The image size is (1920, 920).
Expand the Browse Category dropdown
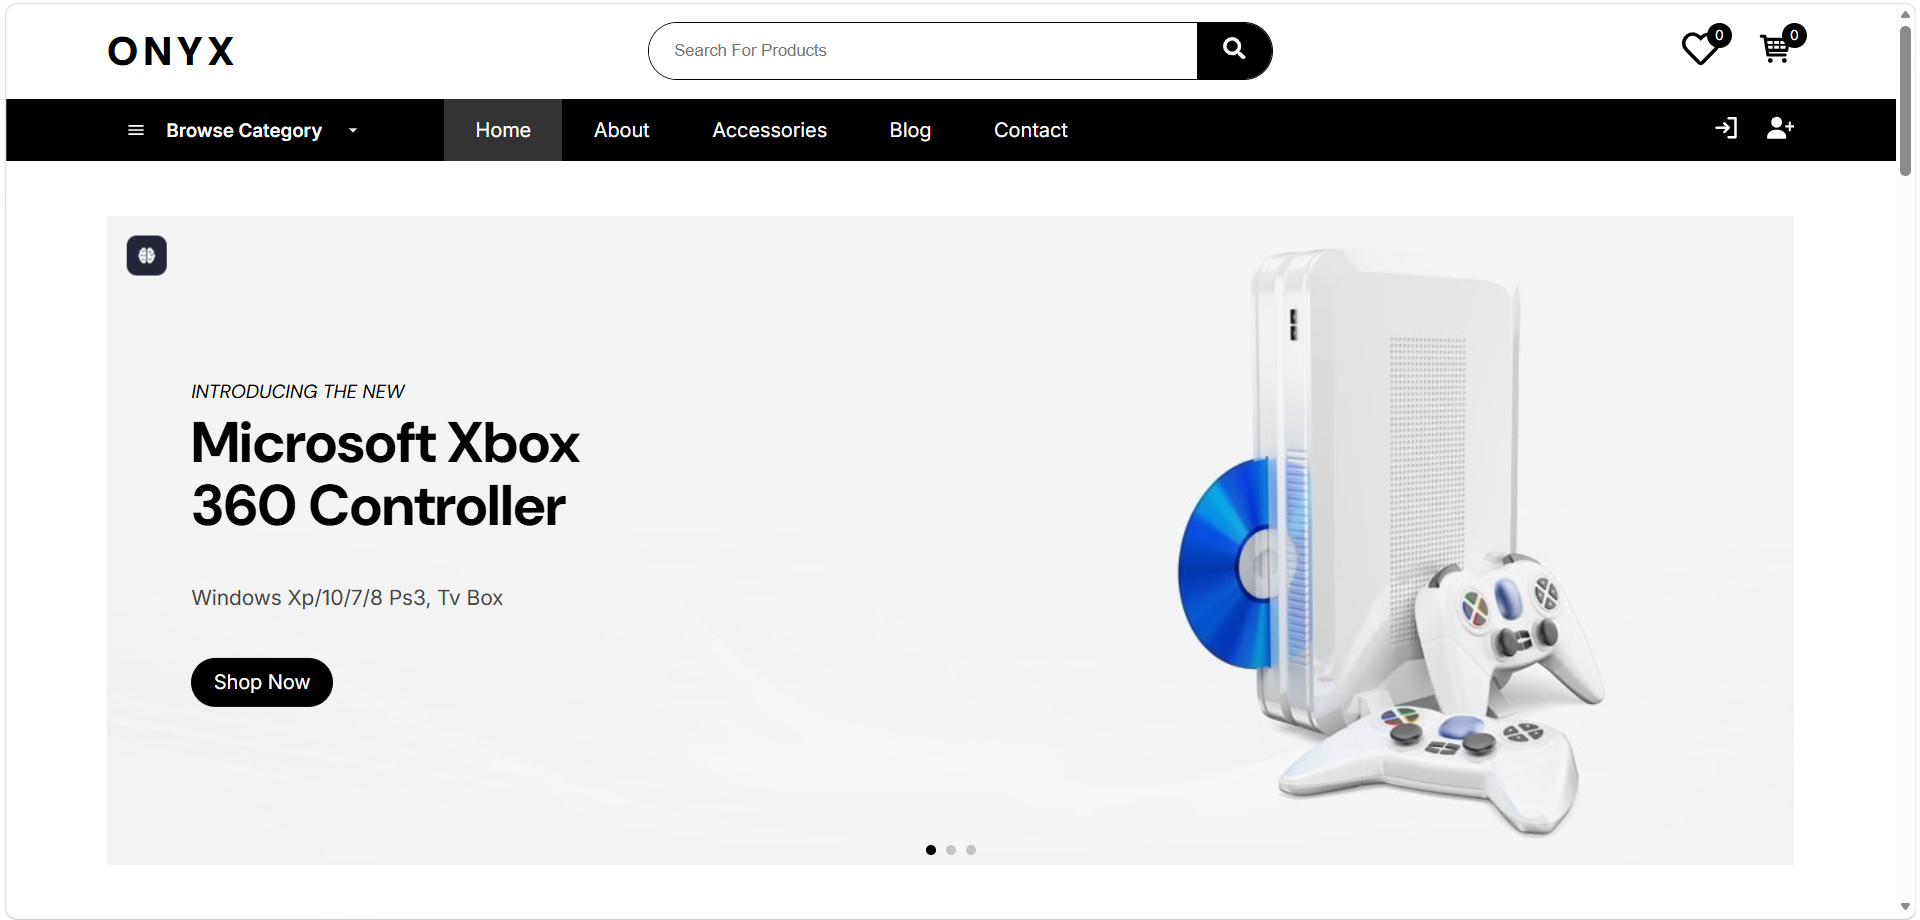[x=244, y=130]
